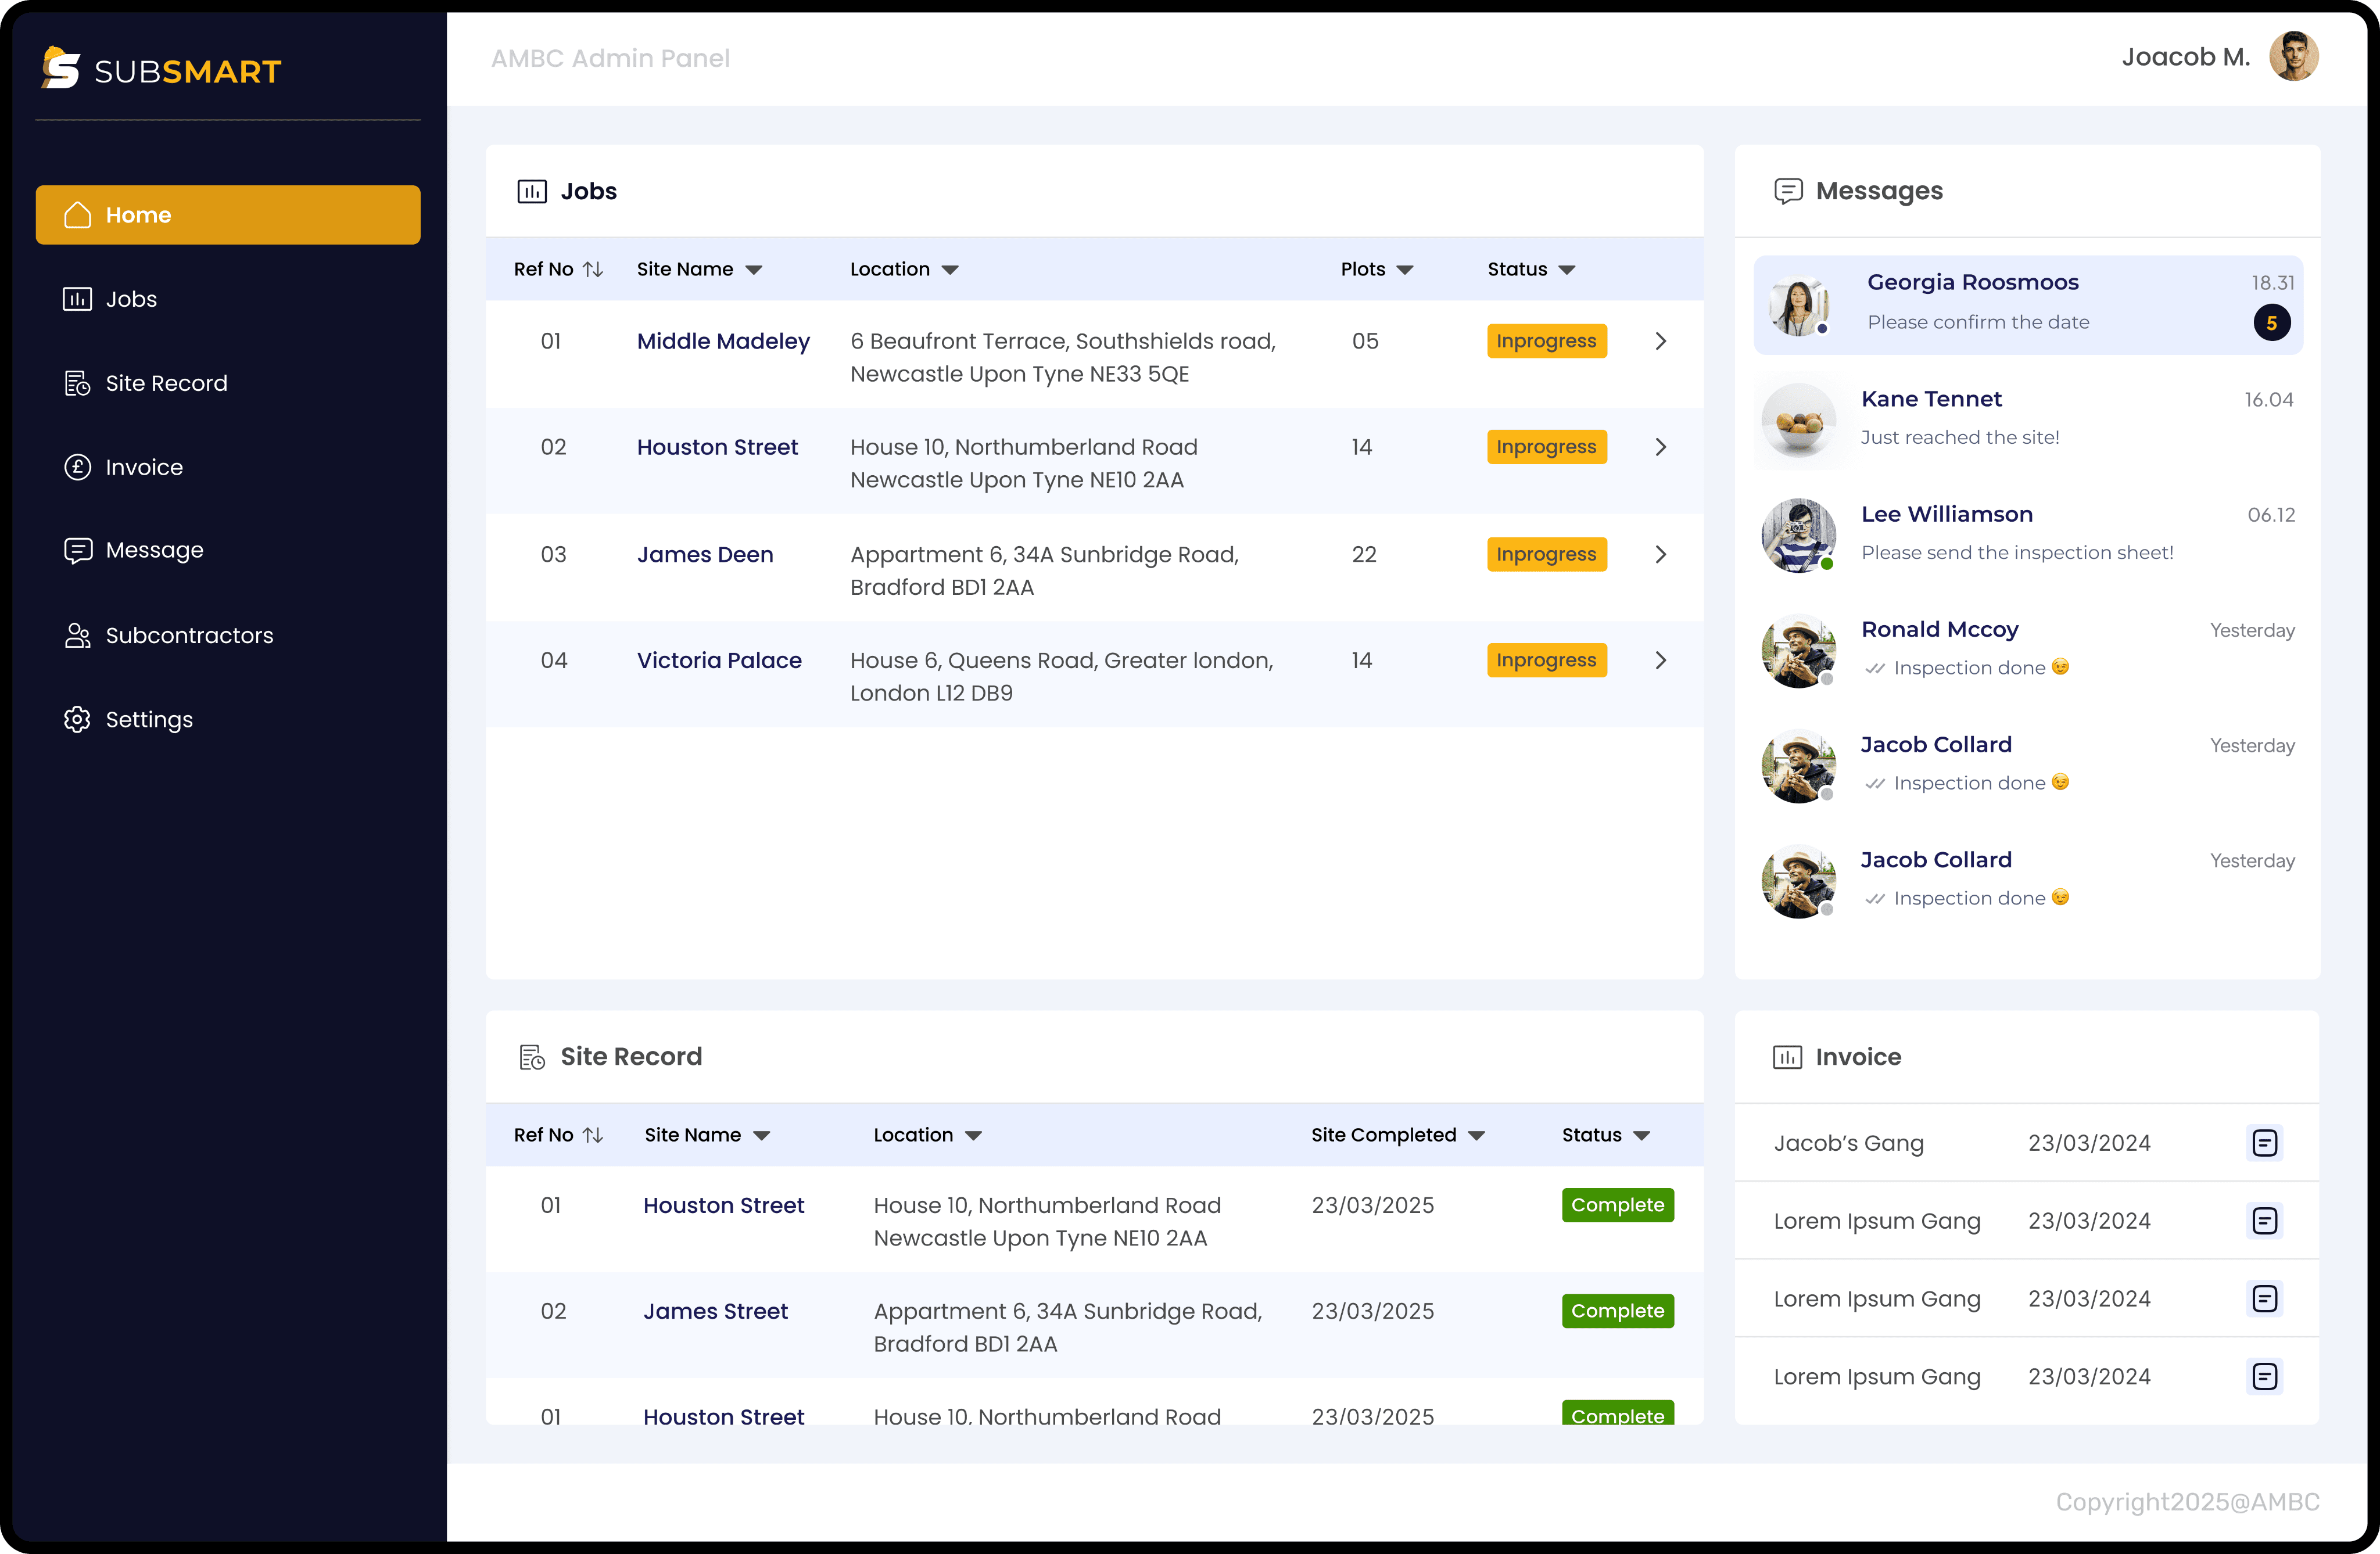Open Status filter dropdown in Jobs table
The width and height of the screenshot is (2380, 1554).
(x=1567, y=270)
